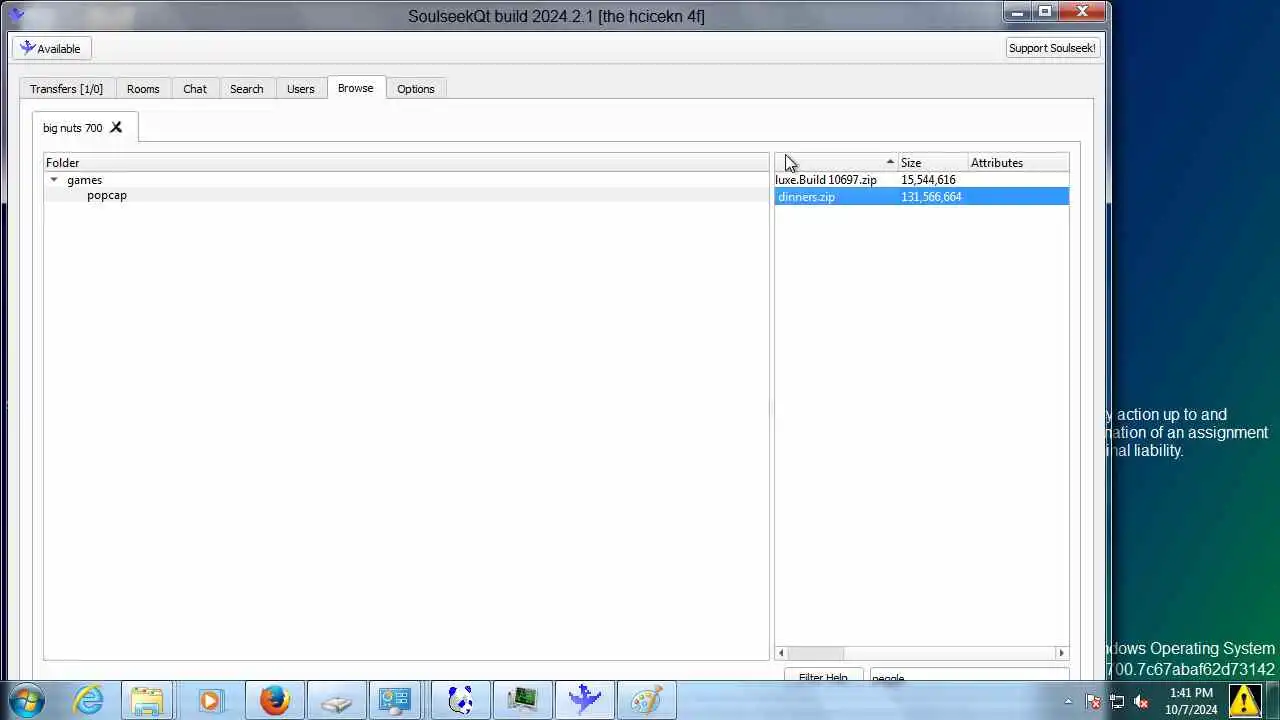Open the panda application taskbar icon
The height and width of the screenshot is (720, 1280).
tap(460, 700)
